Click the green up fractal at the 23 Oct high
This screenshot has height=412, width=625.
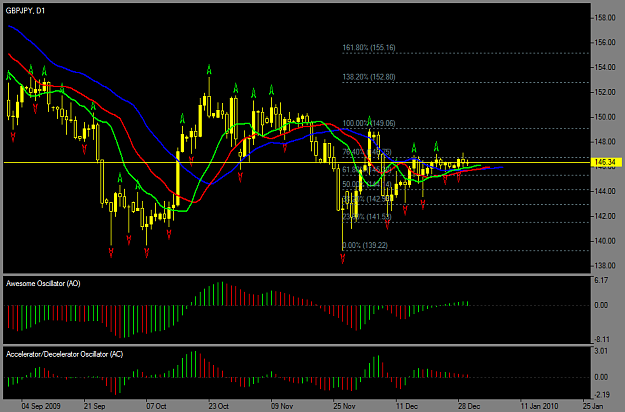209,70
